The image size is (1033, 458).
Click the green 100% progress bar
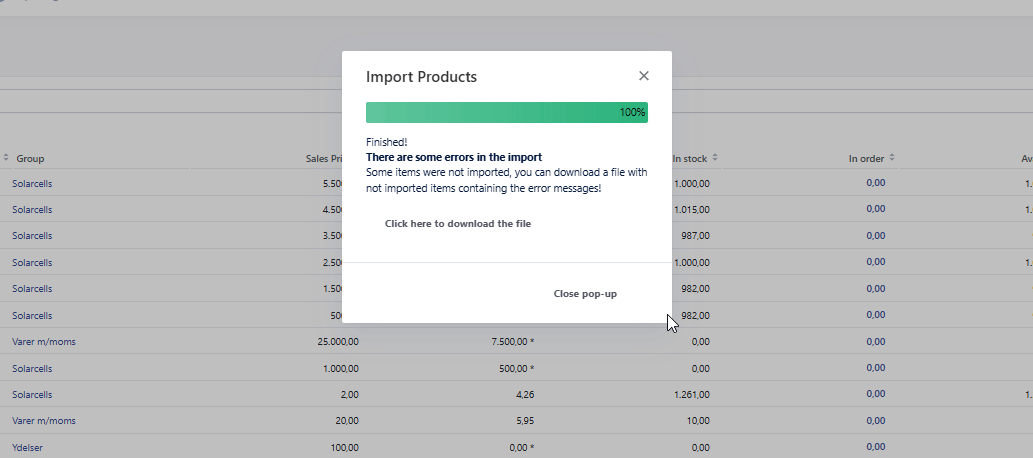pyautogui.click(x=506, y=112)
